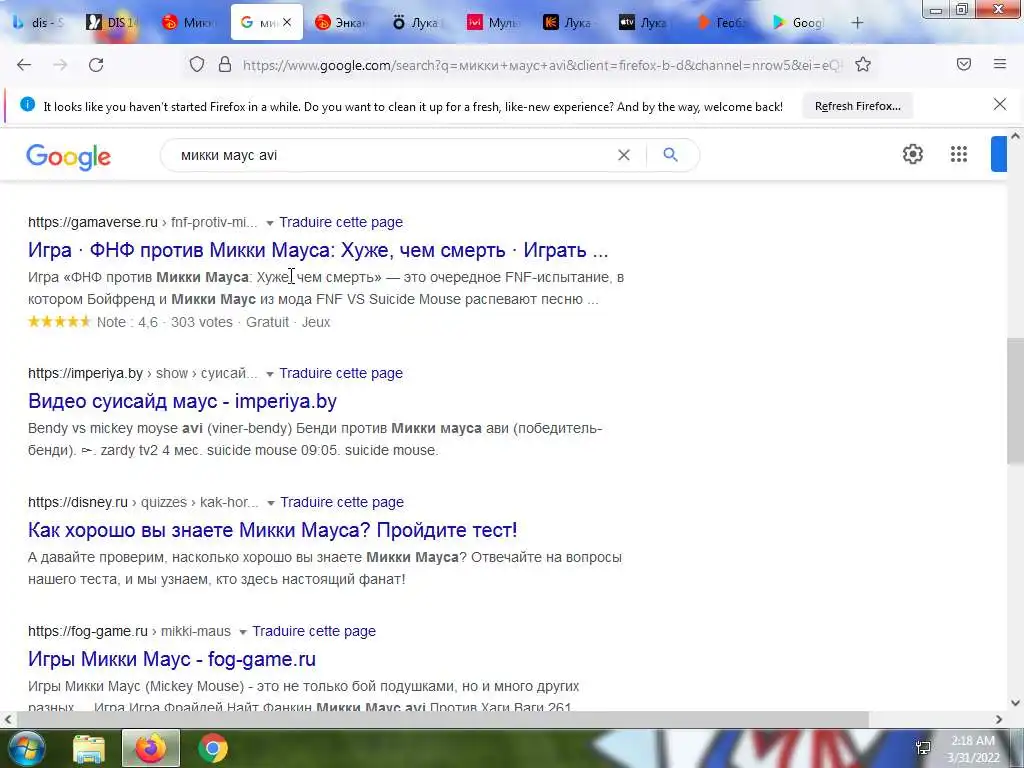1024x768 pixels.
Task: Open 'Игры Микки Маус - fog-game.ru' result
Action: coord(172,659)
